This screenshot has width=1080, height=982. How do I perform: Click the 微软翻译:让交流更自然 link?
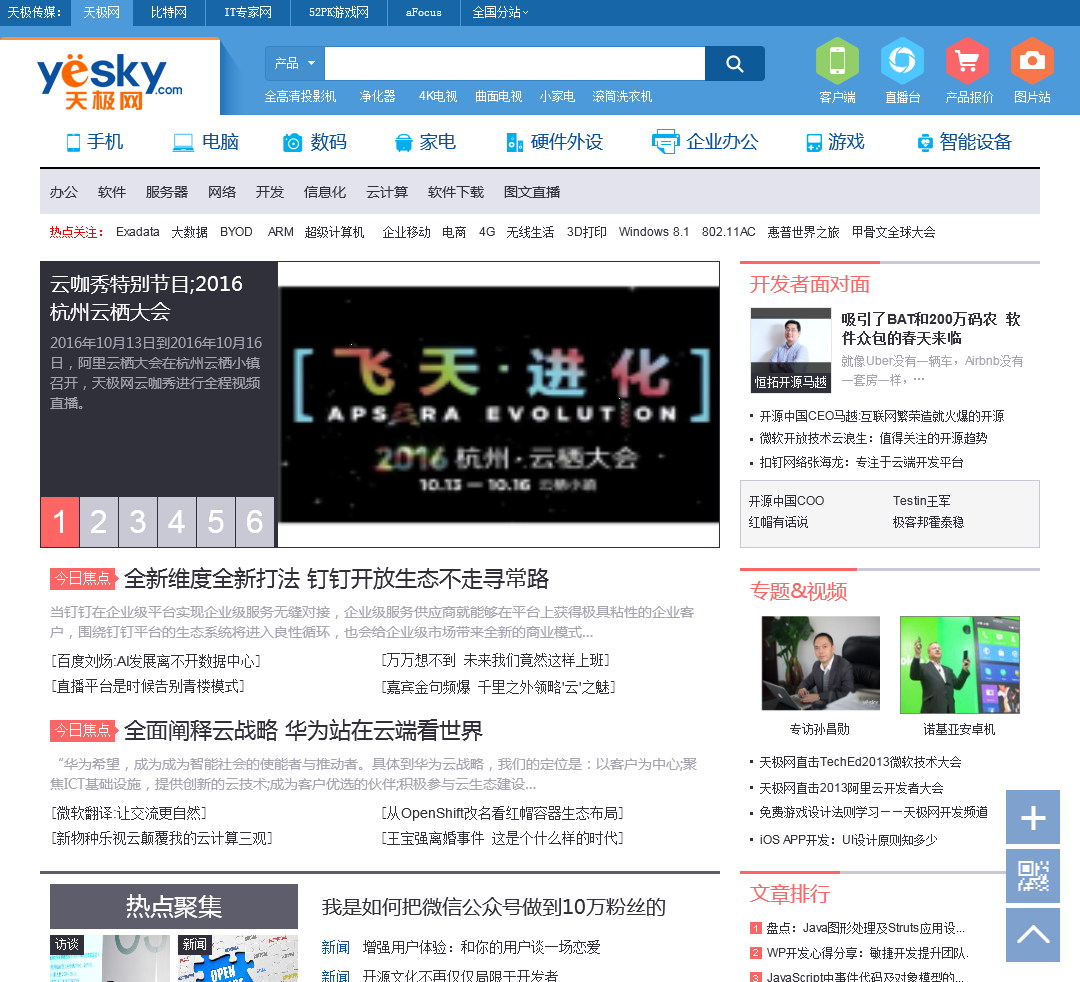click(129, 813)
